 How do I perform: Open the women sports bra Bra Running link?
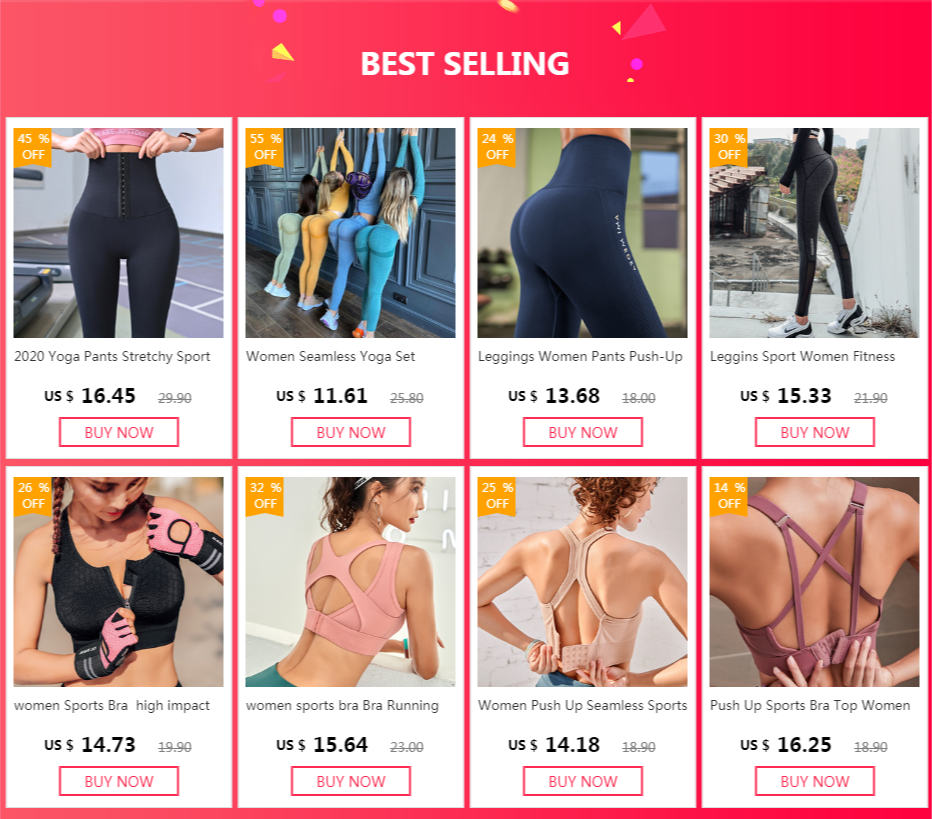click(342, 705)
